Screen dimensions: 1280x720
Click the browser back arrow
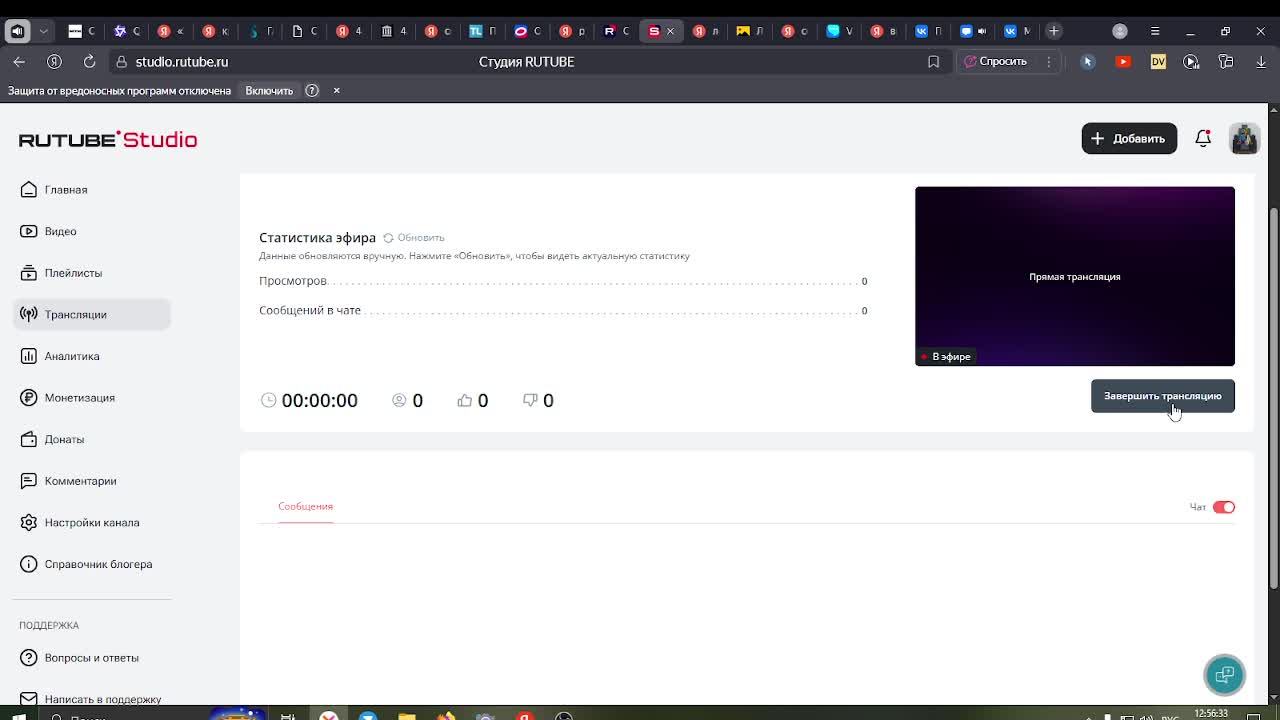(19, 62)
